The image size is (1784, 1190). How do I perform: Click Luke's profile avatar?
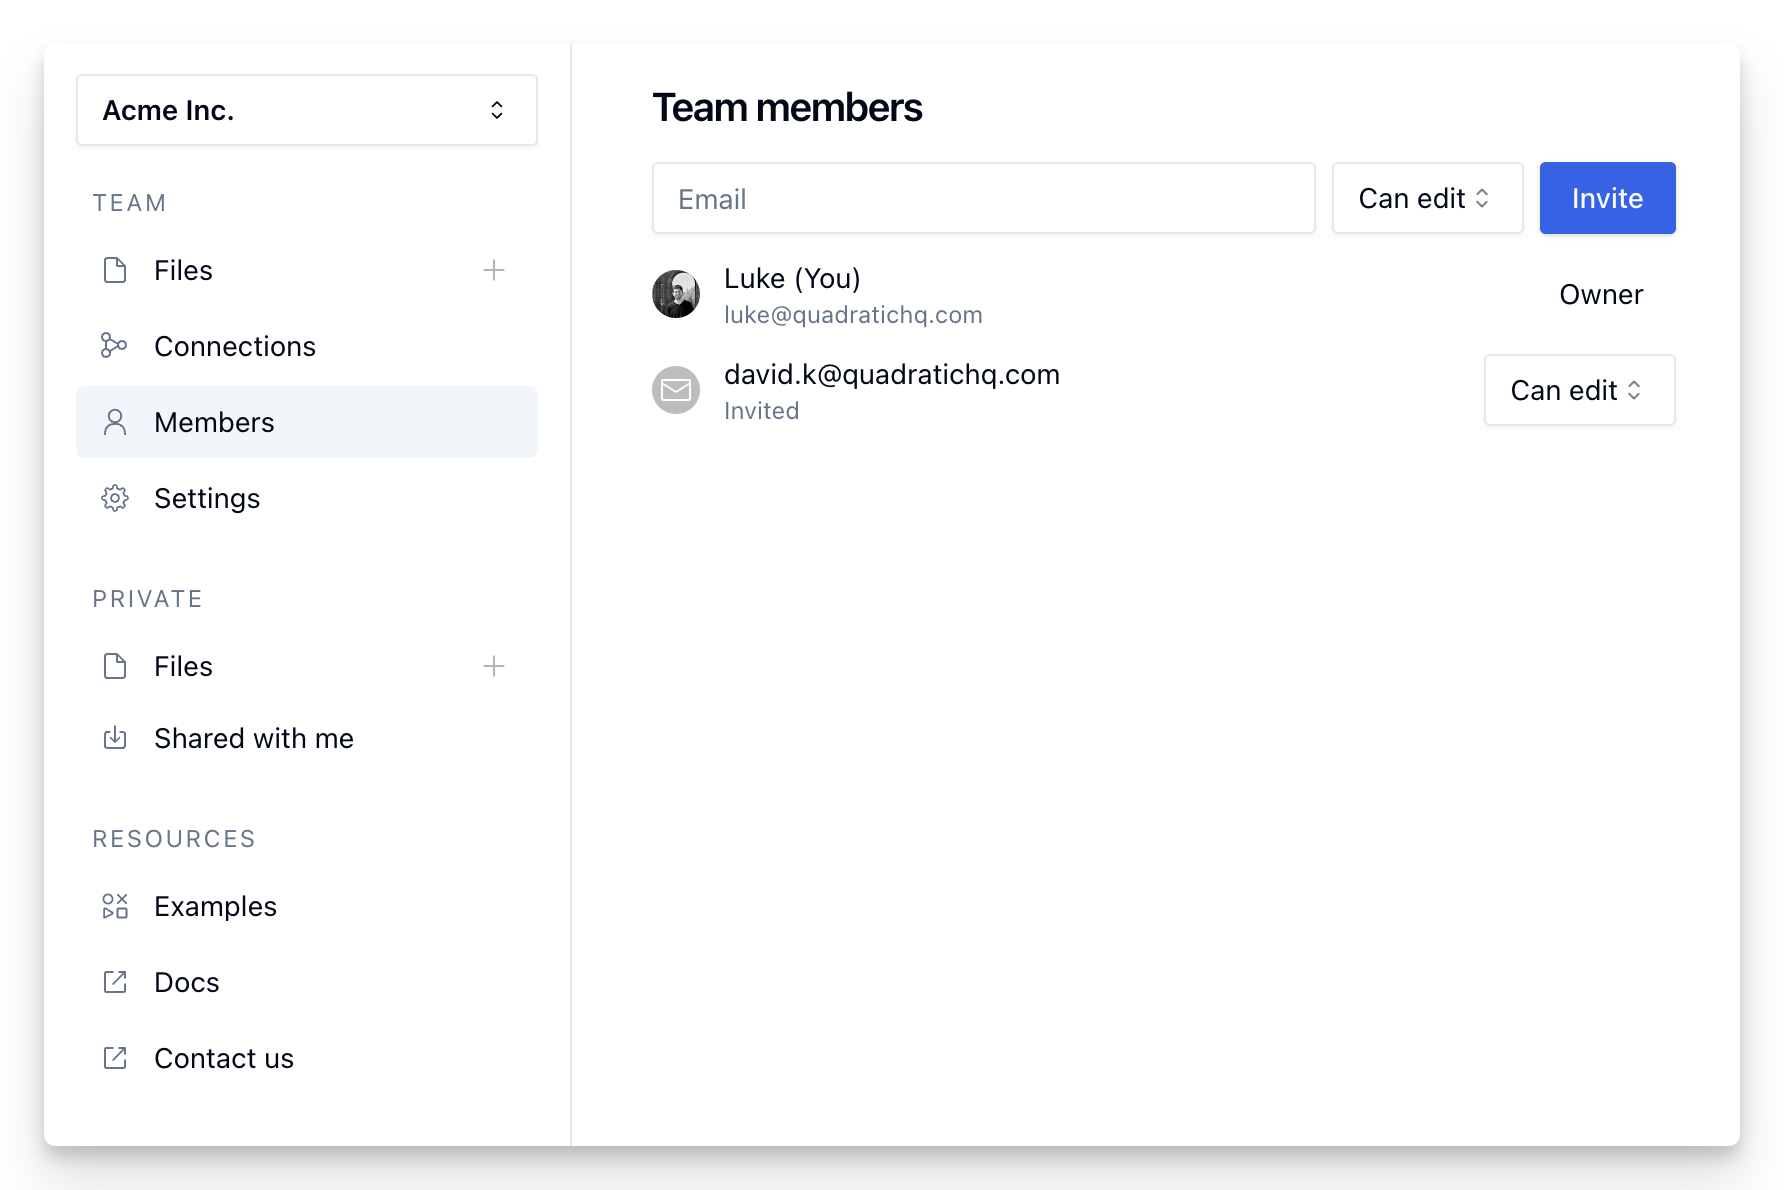click(x=676, y=294)
